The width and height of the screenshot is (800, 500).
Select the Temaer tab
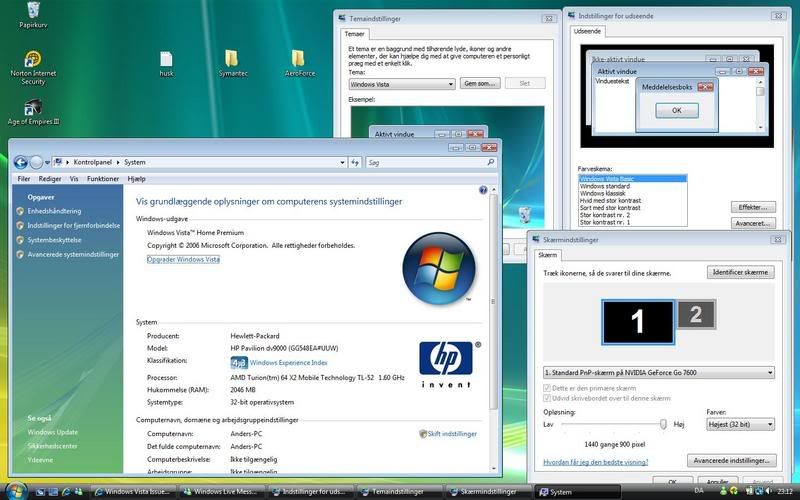point(355,34)
